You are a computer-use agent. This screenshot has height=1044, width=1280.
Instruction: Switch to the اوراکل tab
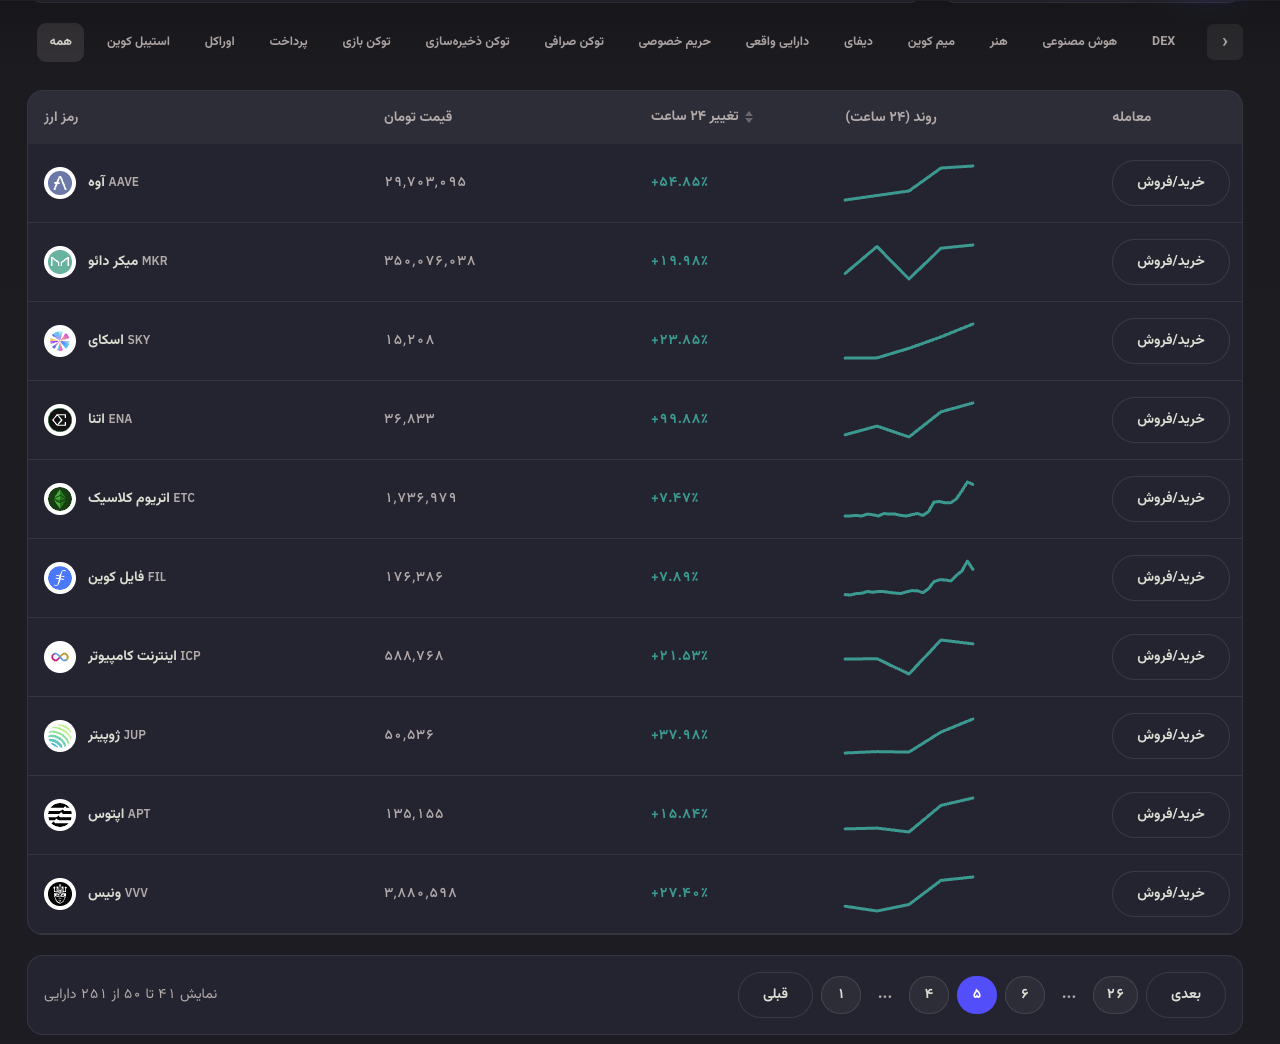(x=220, y=42)
